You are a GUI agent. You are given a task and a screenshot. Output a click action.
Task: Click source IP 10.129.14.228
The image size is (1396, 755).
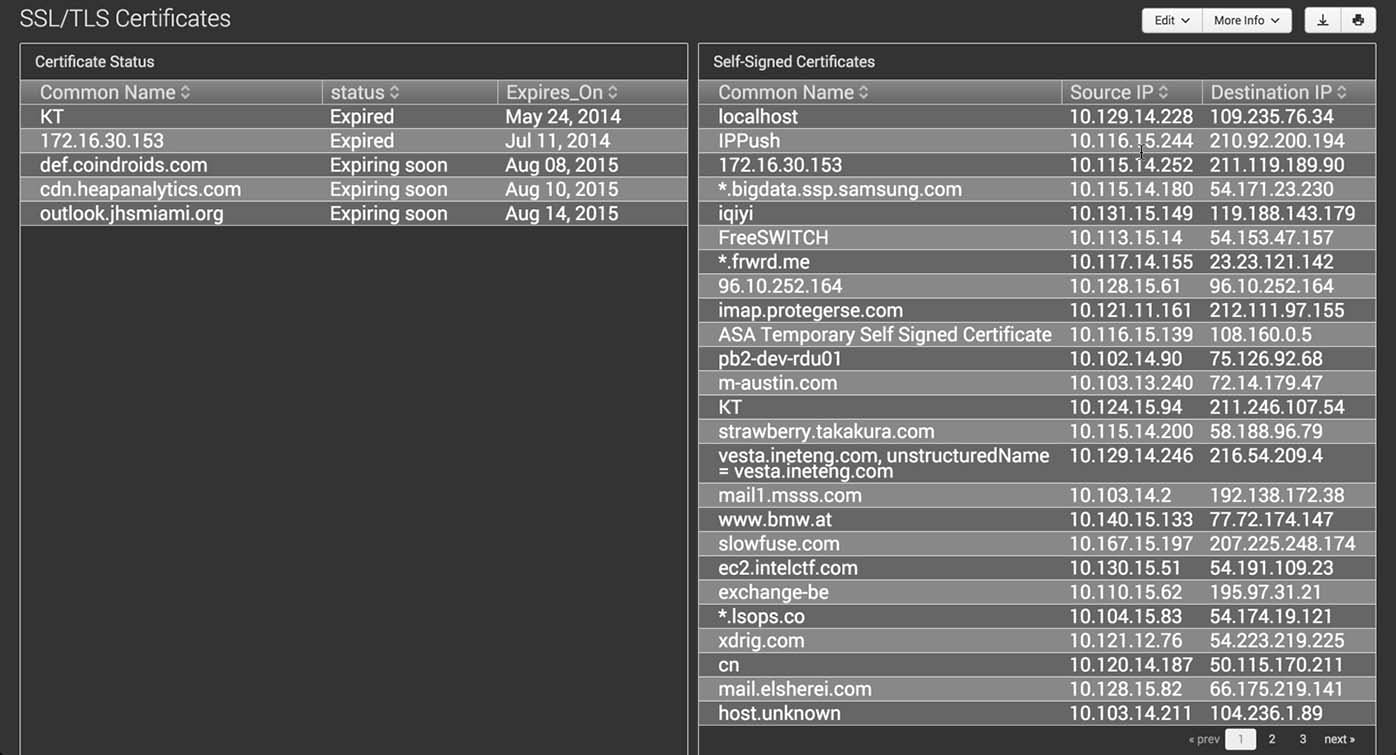[x=1131, y=117]
